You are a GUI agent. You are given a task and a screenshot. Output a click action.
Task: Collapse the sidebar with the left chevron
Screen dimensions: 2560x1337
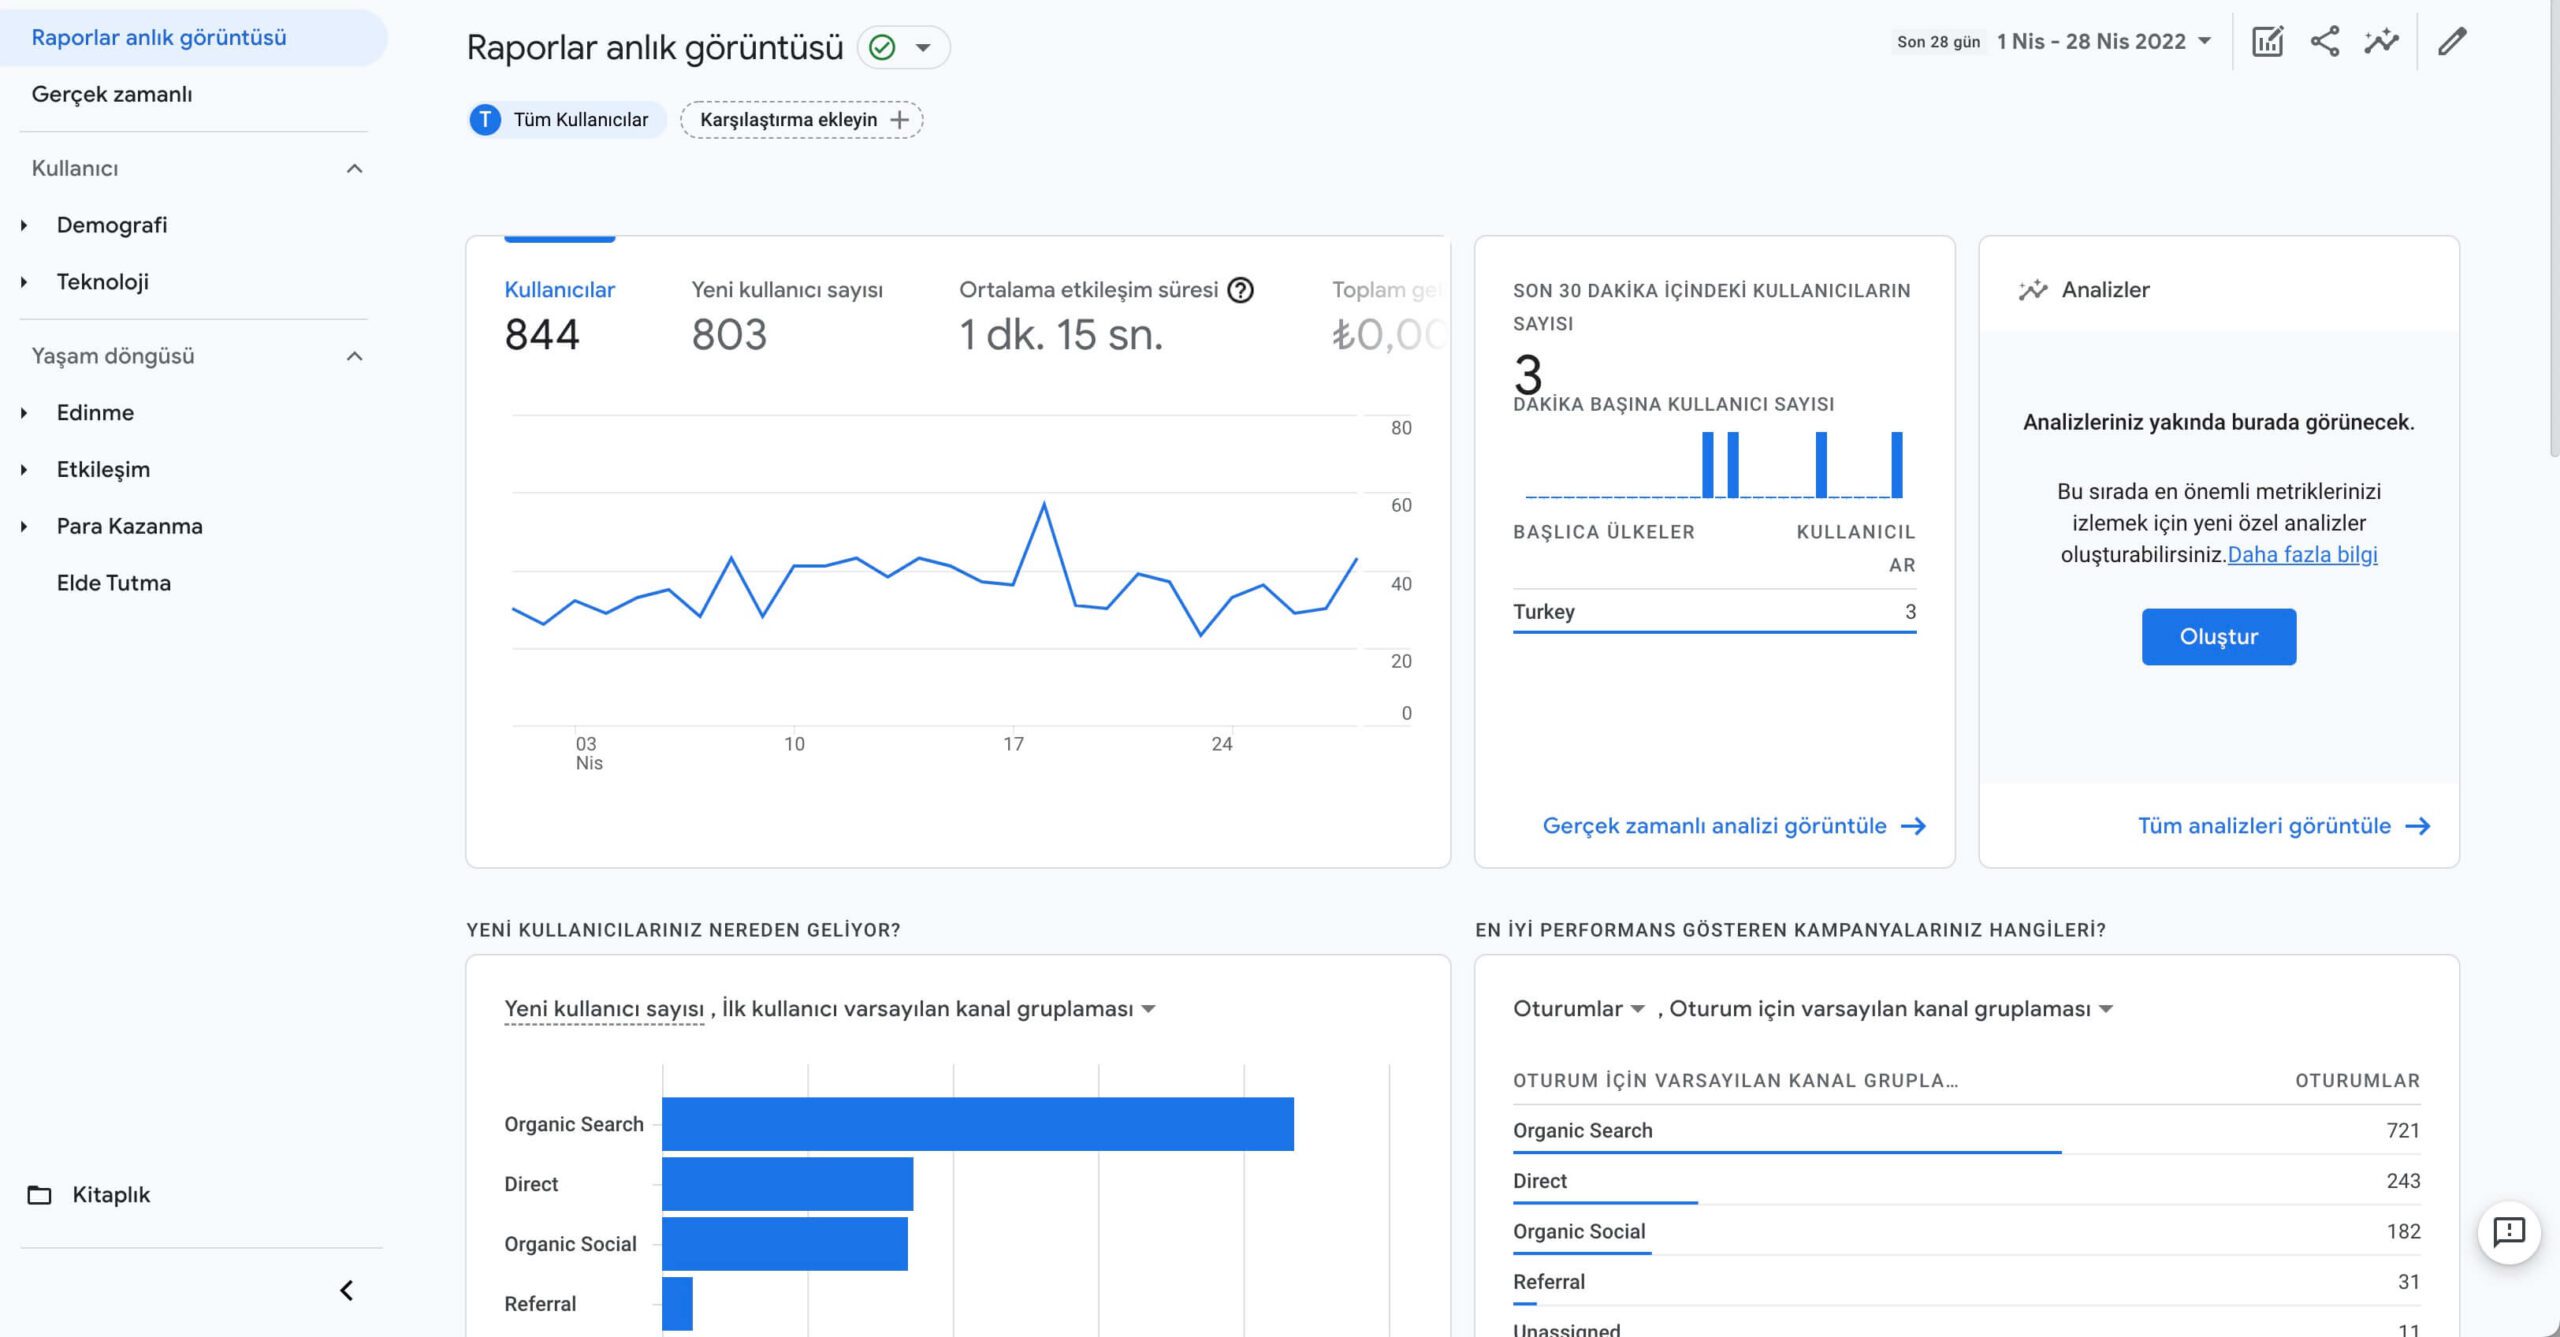[x=347, y=1291]
